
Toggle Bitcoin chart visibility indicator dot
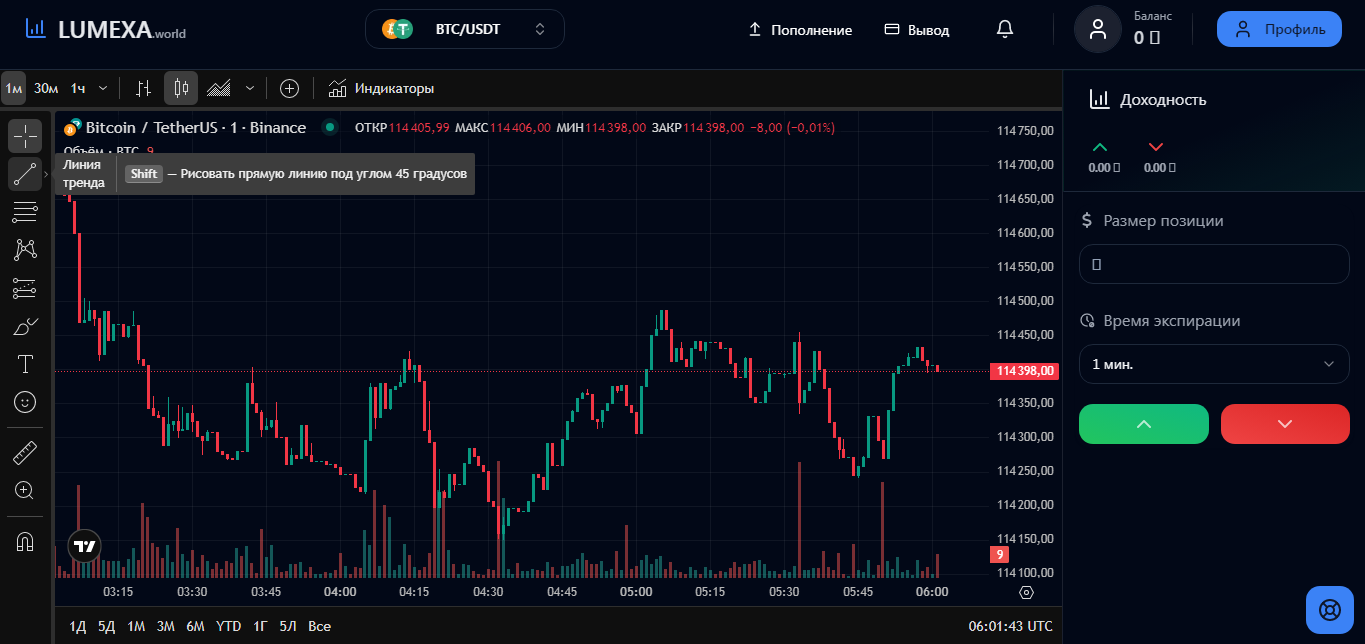point(330,128)
